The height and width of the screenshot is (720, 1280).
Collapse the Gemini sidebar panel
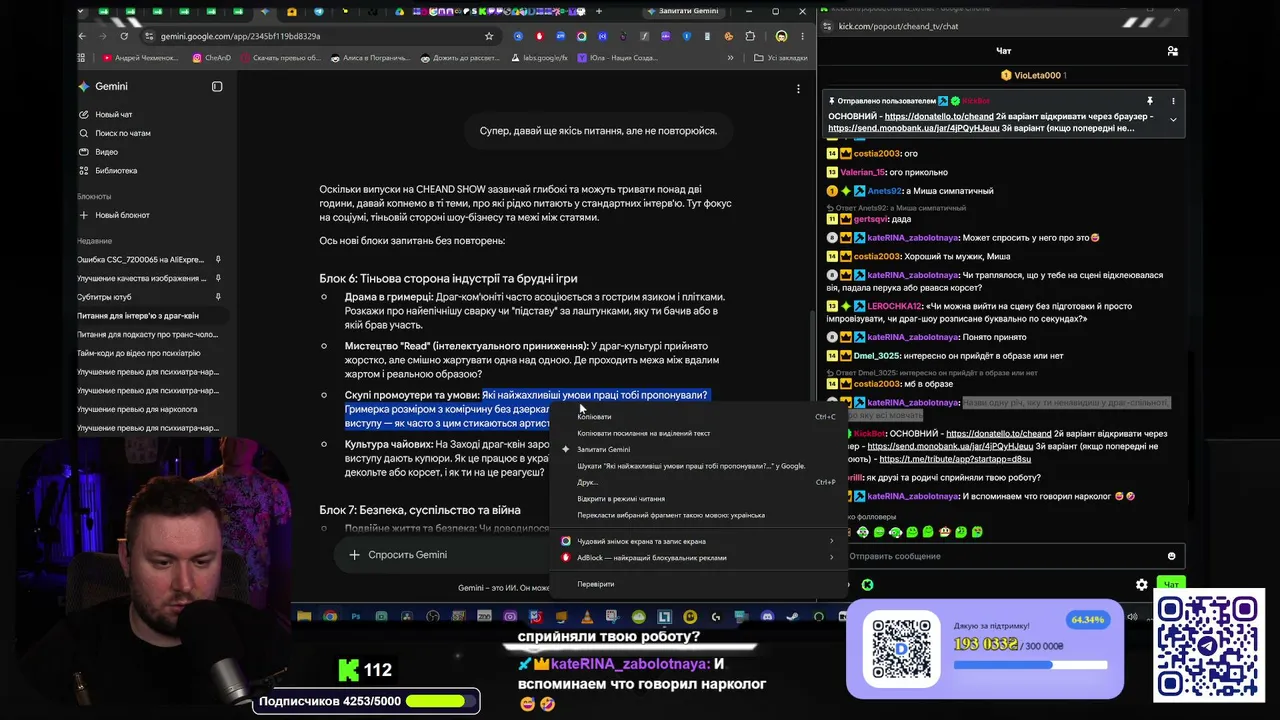pyautogui.click(x=217, y=87)
